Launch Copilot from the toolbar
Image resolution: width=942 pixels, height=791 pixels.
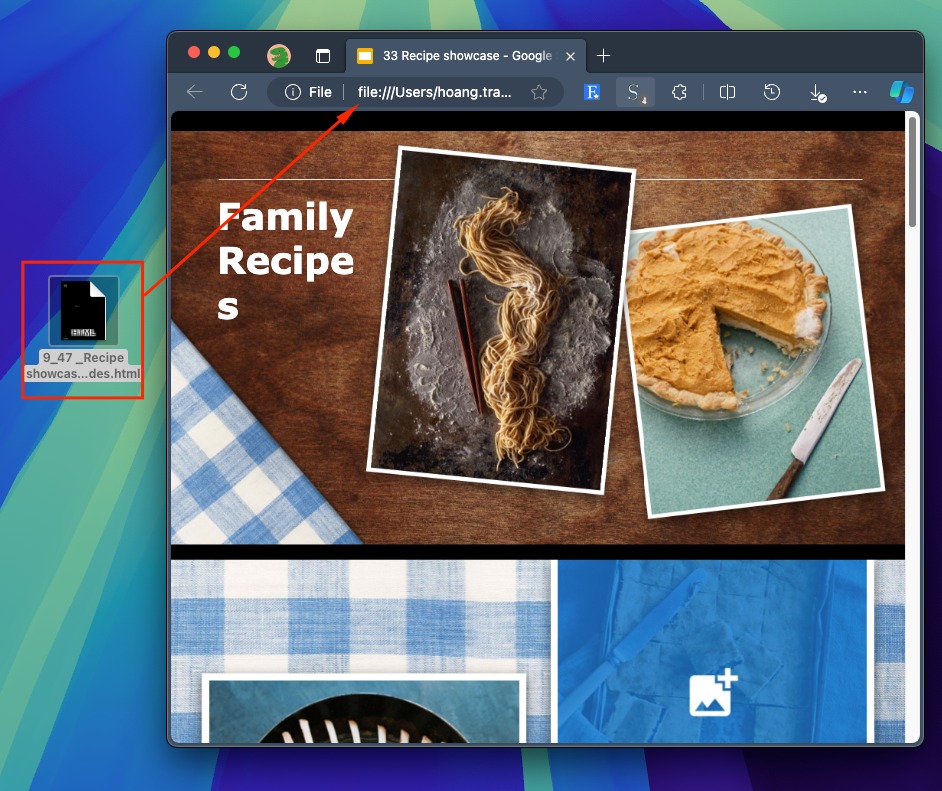902,92
